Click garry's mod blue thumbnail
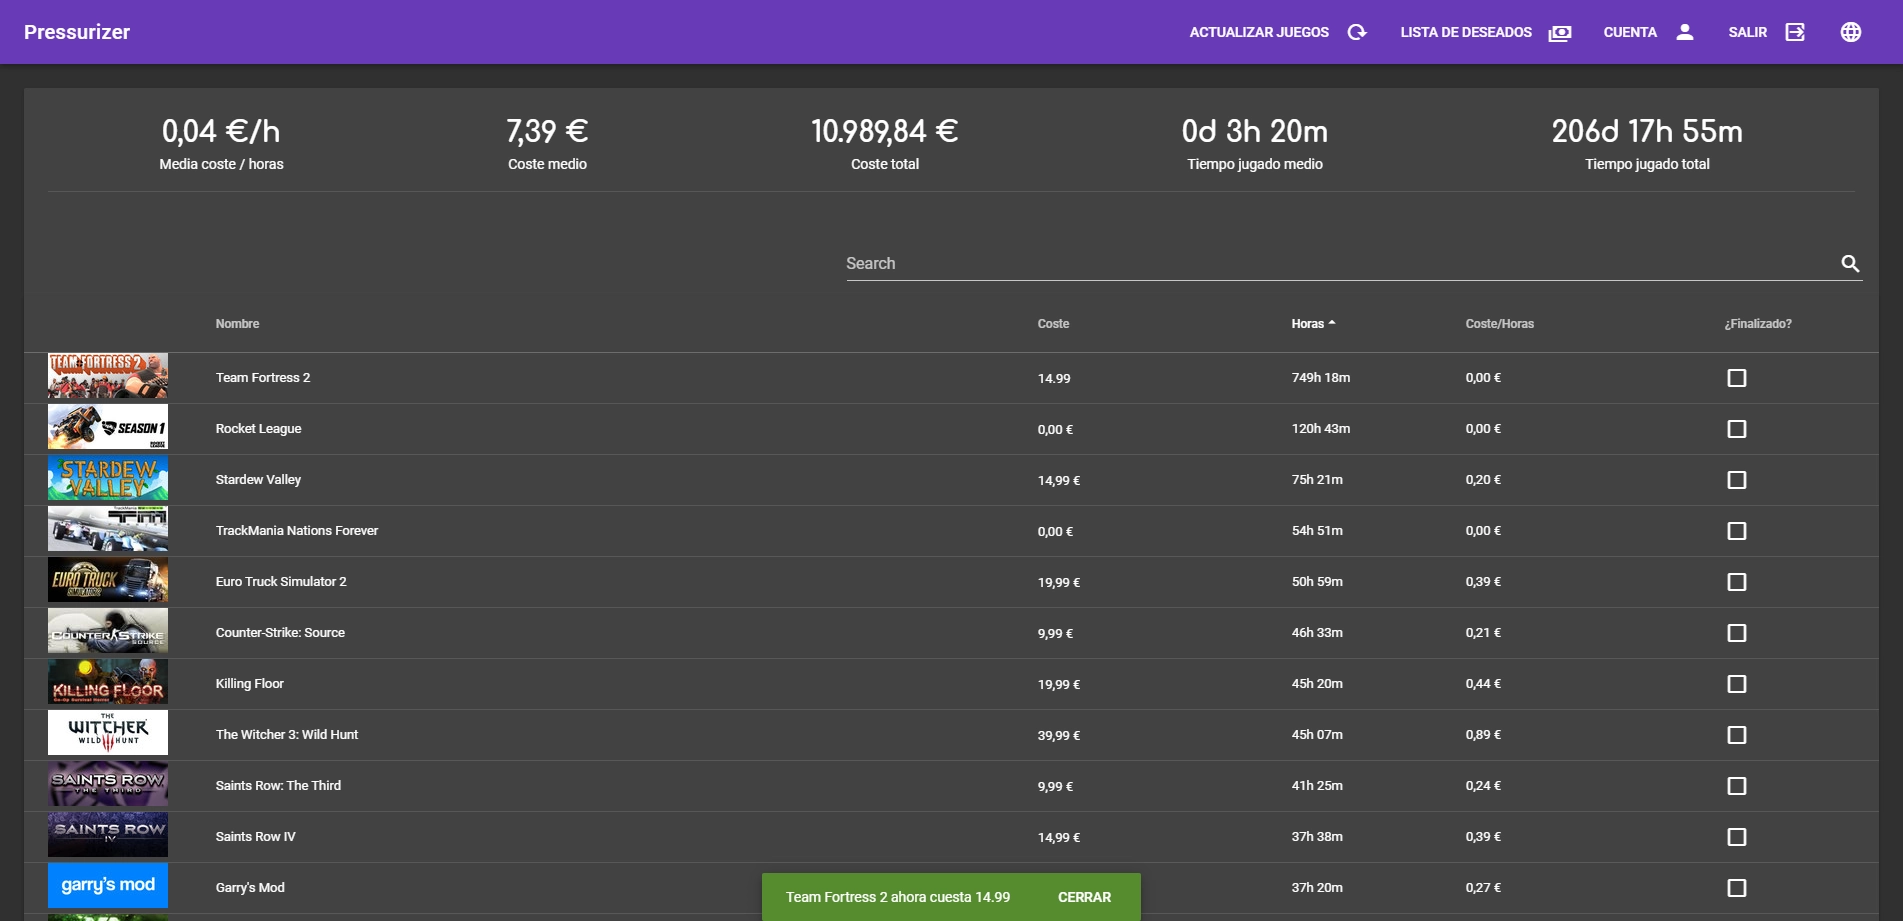Viewport: 1903px width, 921px height. point(108,886)
